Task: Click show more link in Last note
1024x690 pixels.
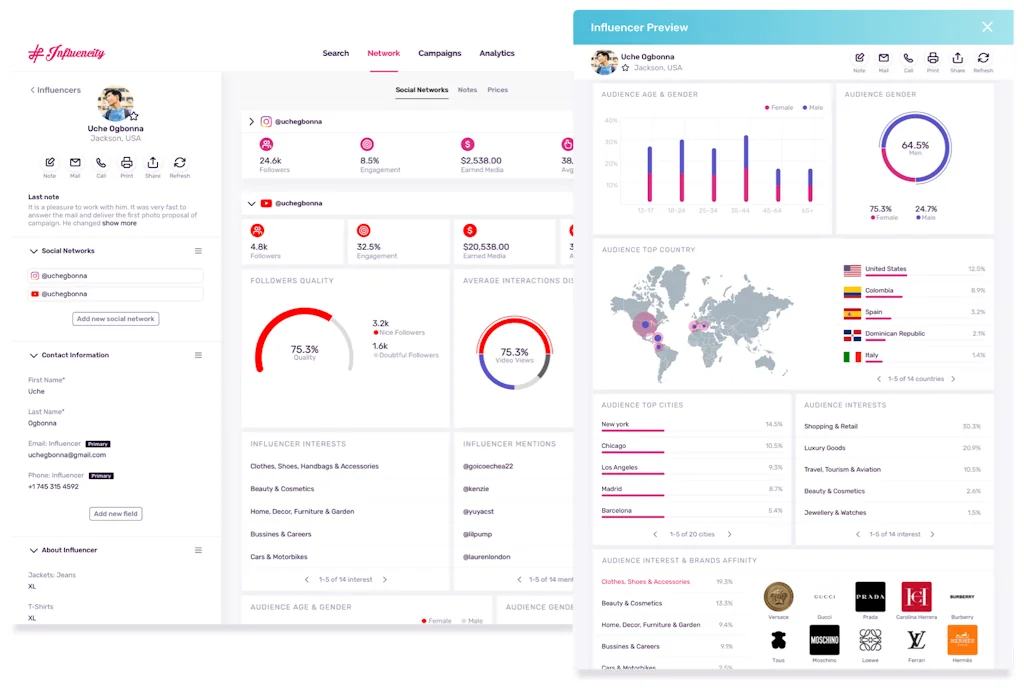Action: pyautogui.click(x=120, y=223)
